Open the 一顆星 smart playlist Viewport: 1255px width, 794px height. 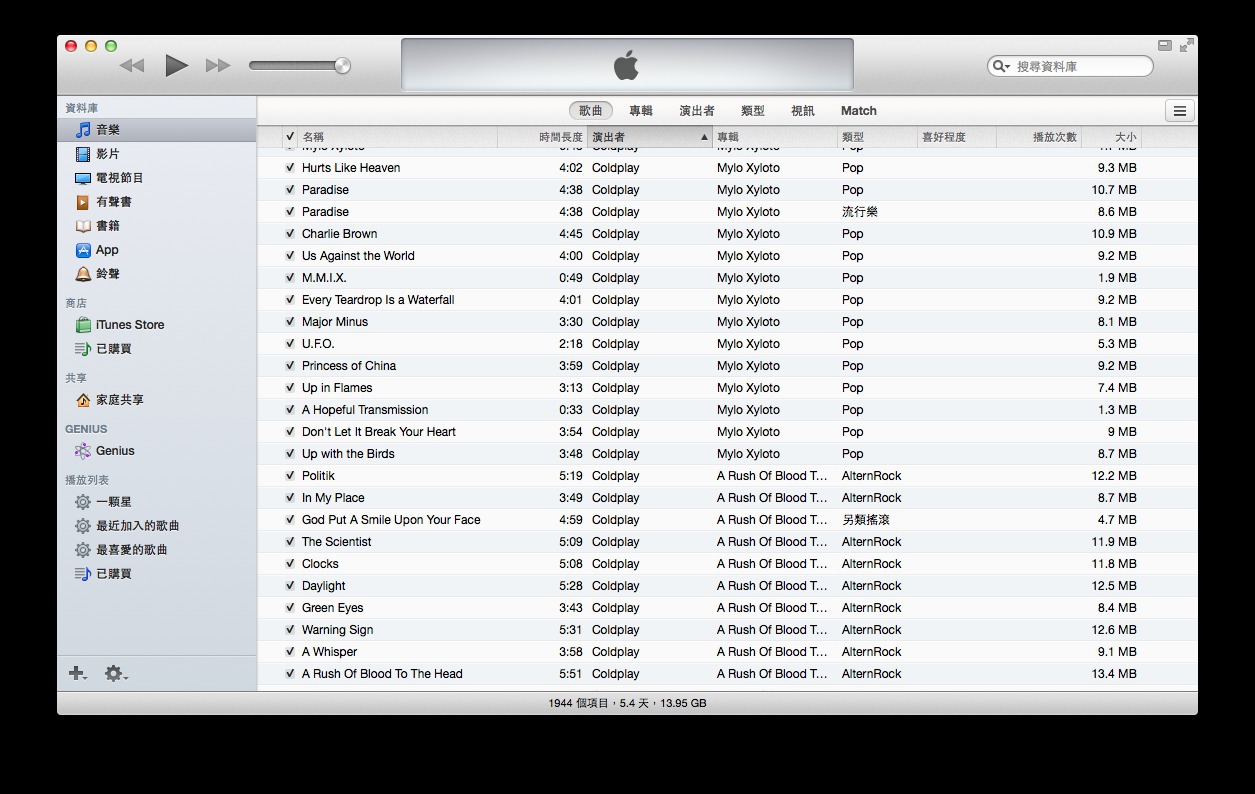(x=157, y=502)
